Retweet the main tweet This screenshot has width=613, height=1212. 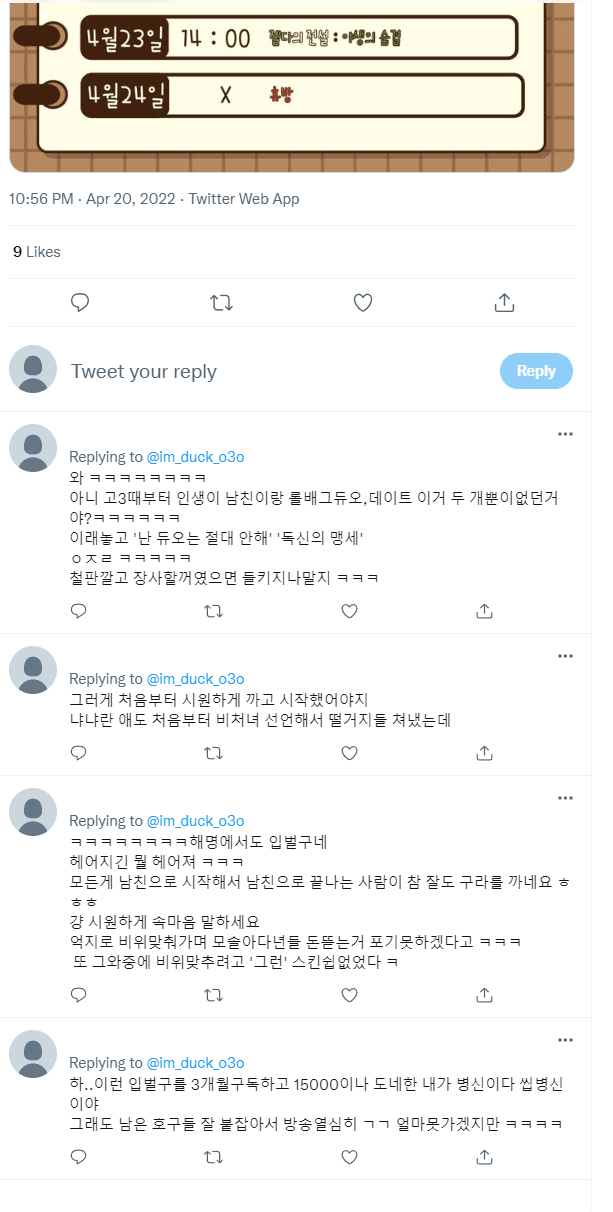(222, 302)
